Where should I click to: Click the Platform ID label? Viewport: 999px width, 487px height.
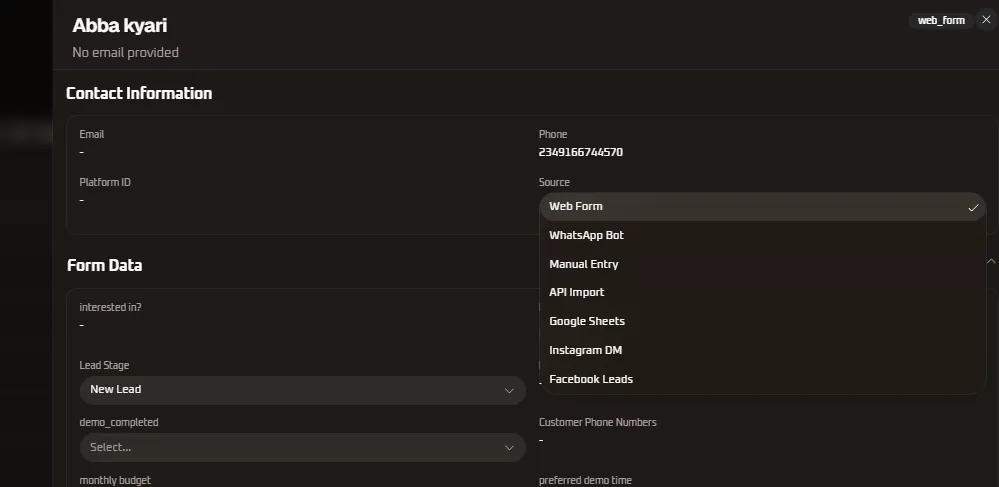(105, 182)
